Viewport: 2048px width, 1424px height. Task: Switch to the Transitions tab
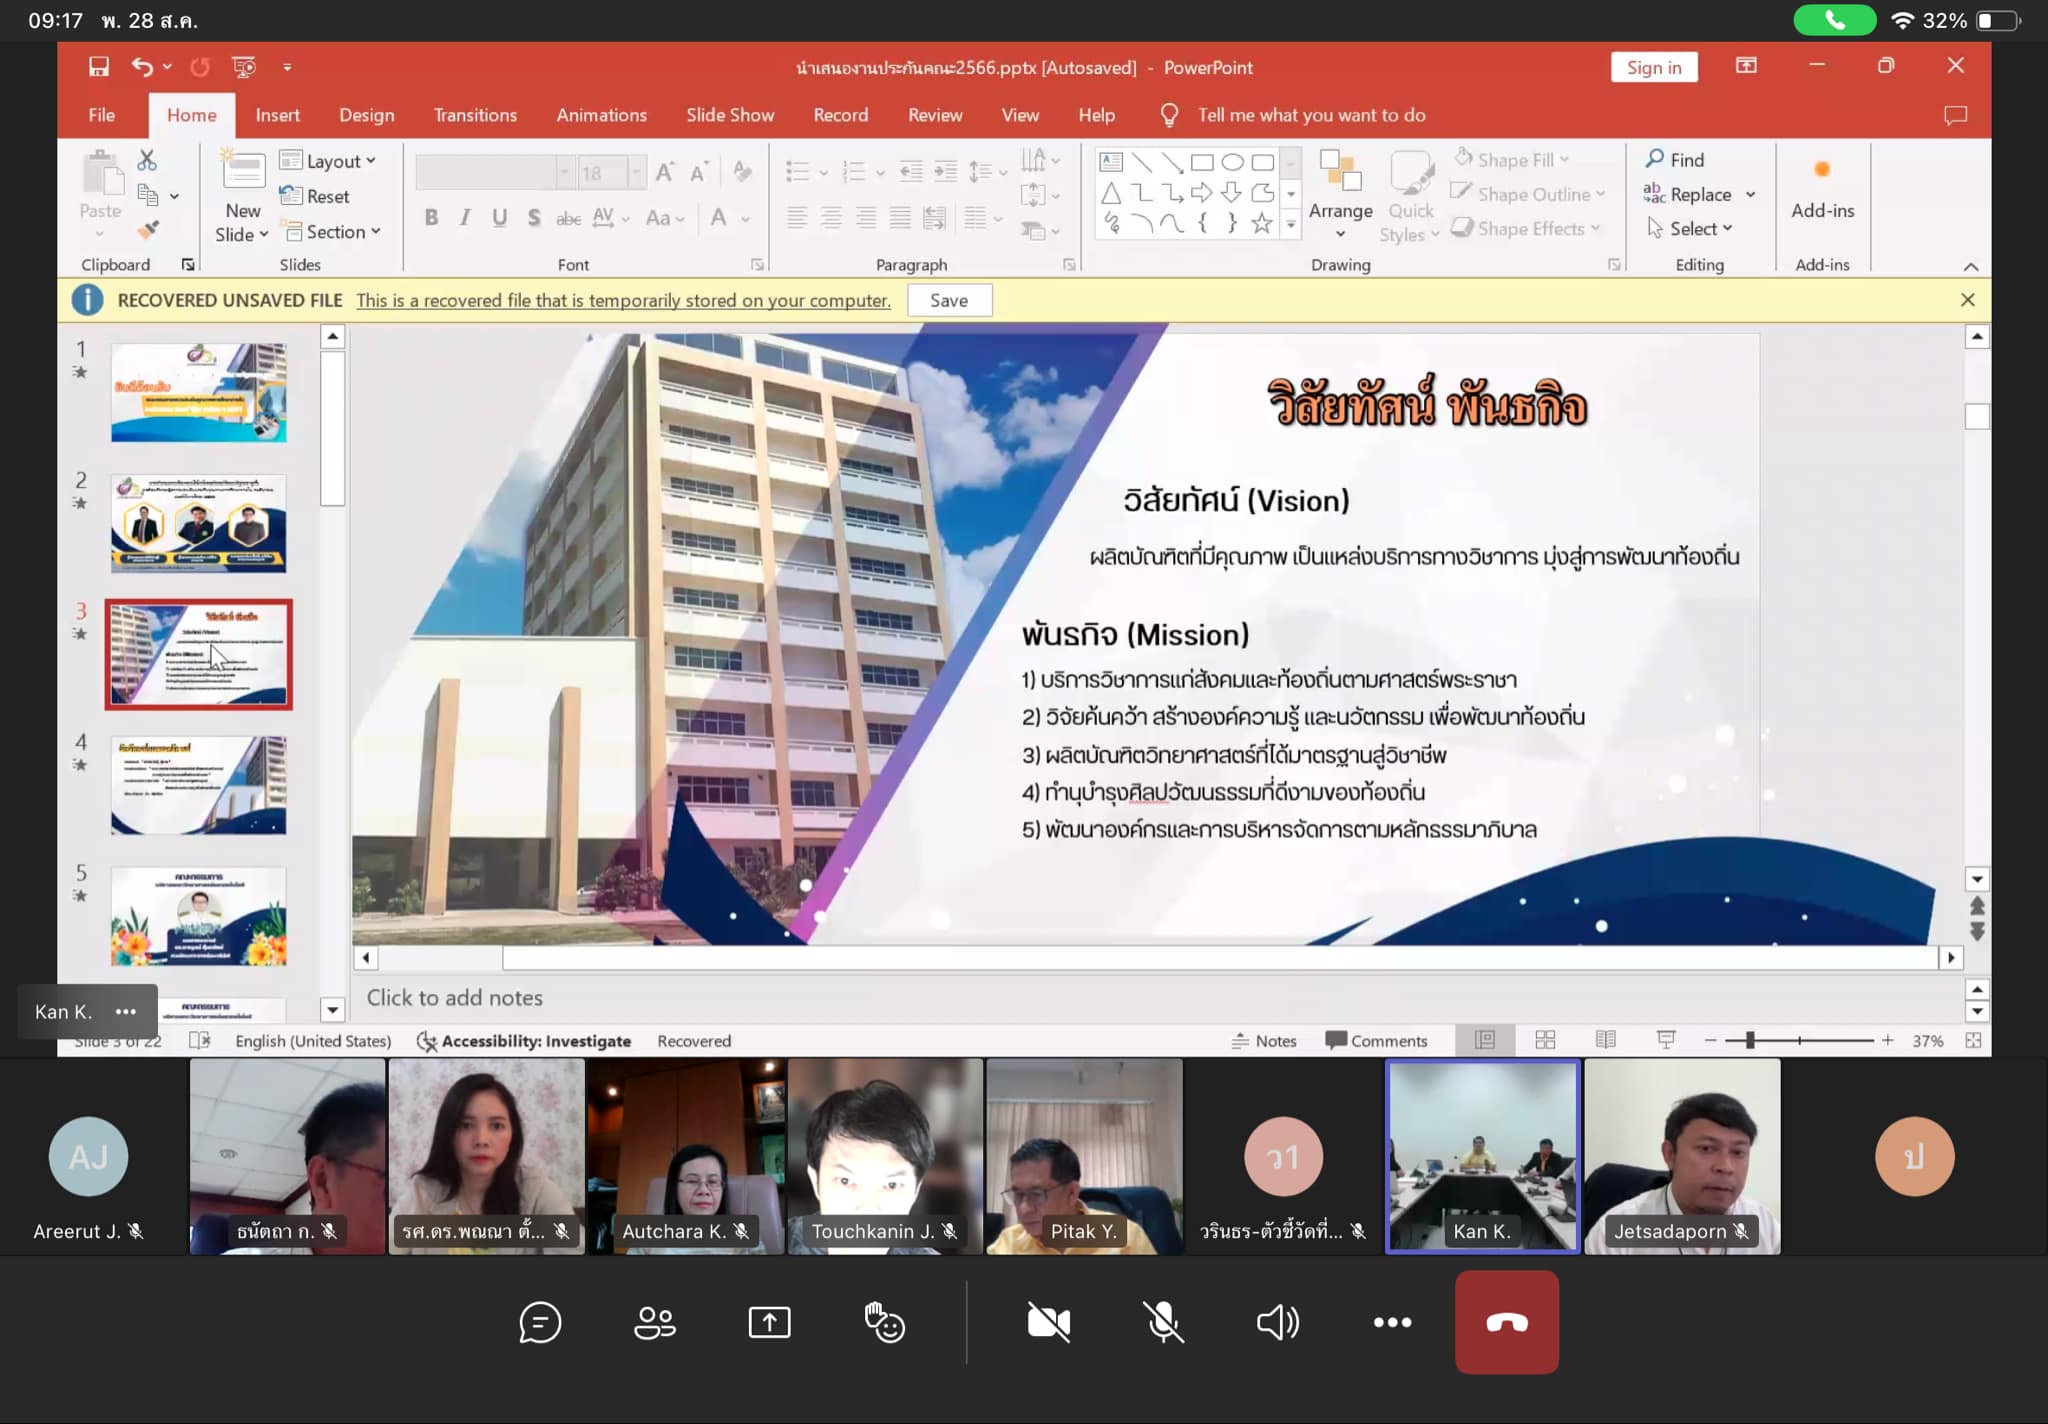tap(475, 115)
